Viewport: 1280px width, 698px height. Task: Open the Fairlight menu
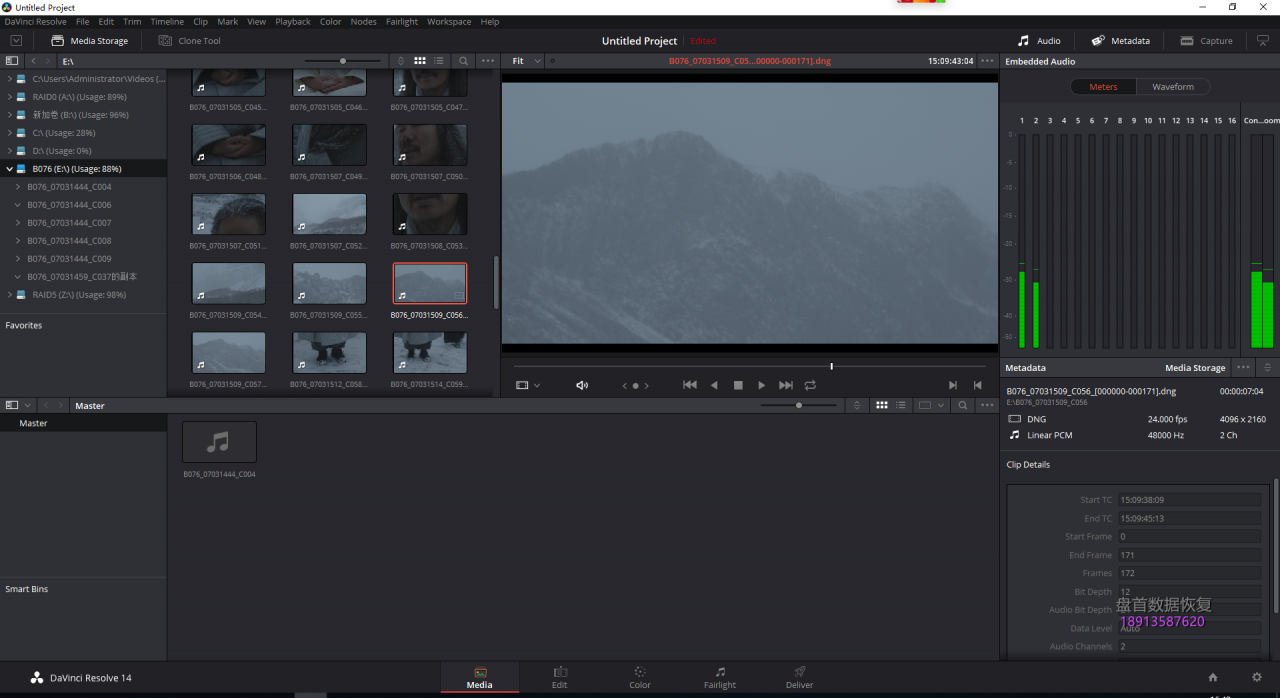402,21
